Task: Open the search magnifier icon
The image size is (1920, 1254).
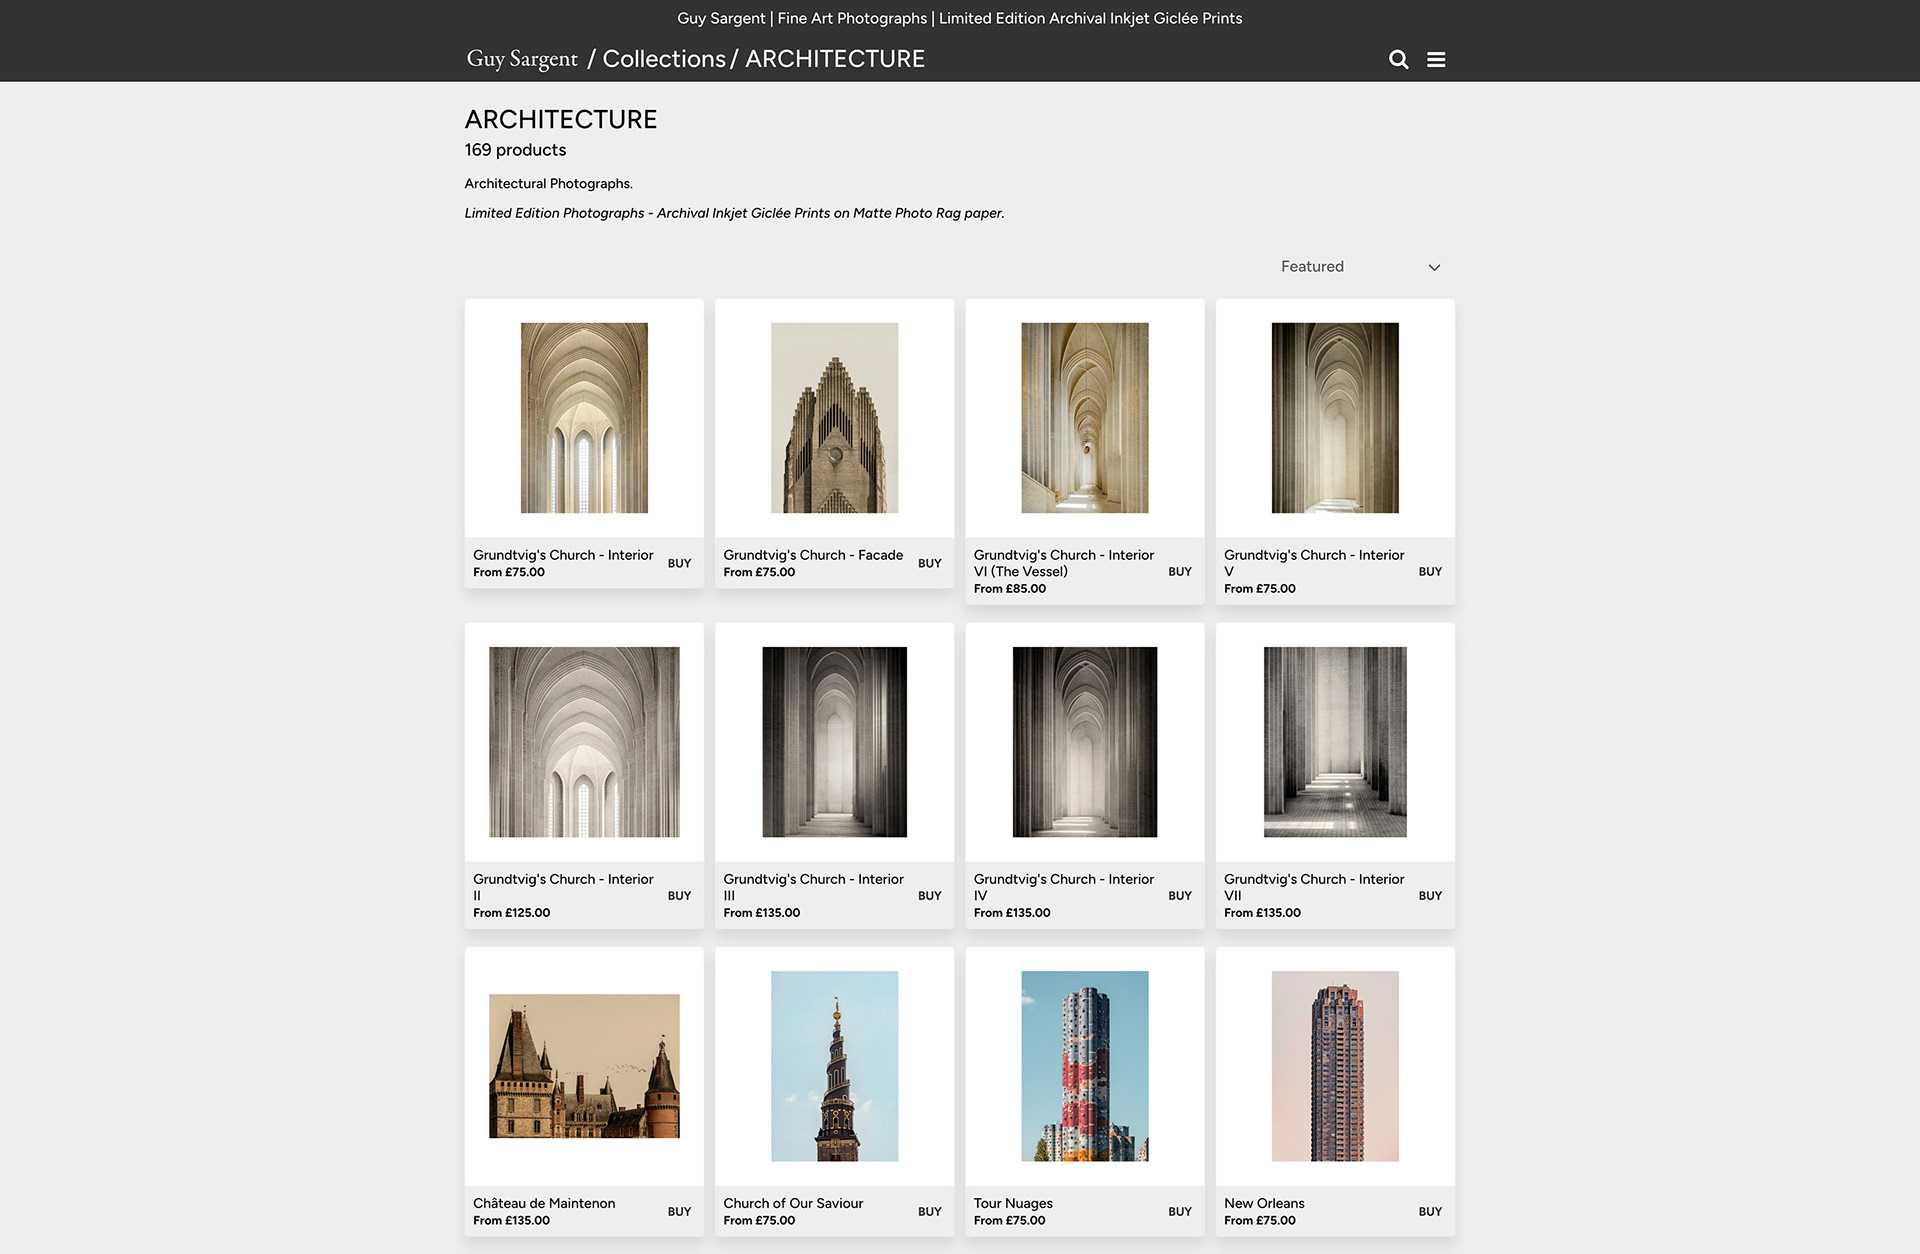Action: (1398, 60)
